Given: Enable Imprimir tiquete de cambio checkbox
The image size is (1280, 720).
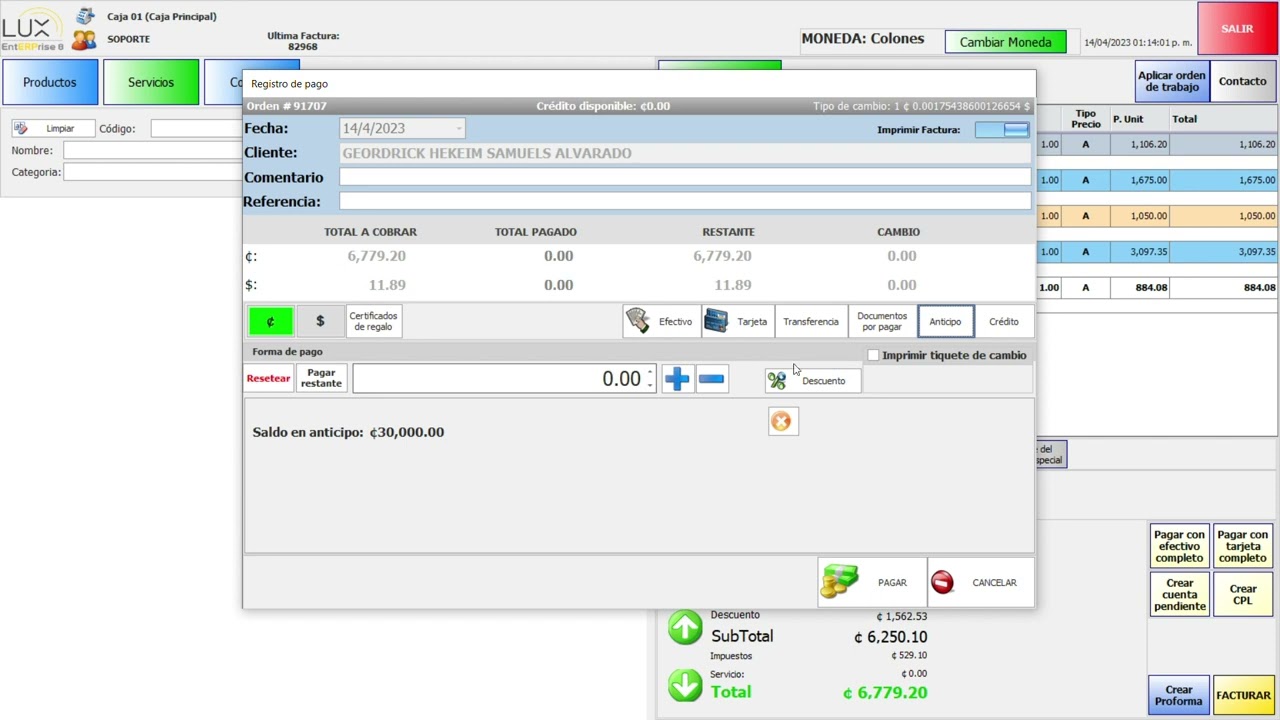Looking at the screenshot, I should tap(873, 355).
